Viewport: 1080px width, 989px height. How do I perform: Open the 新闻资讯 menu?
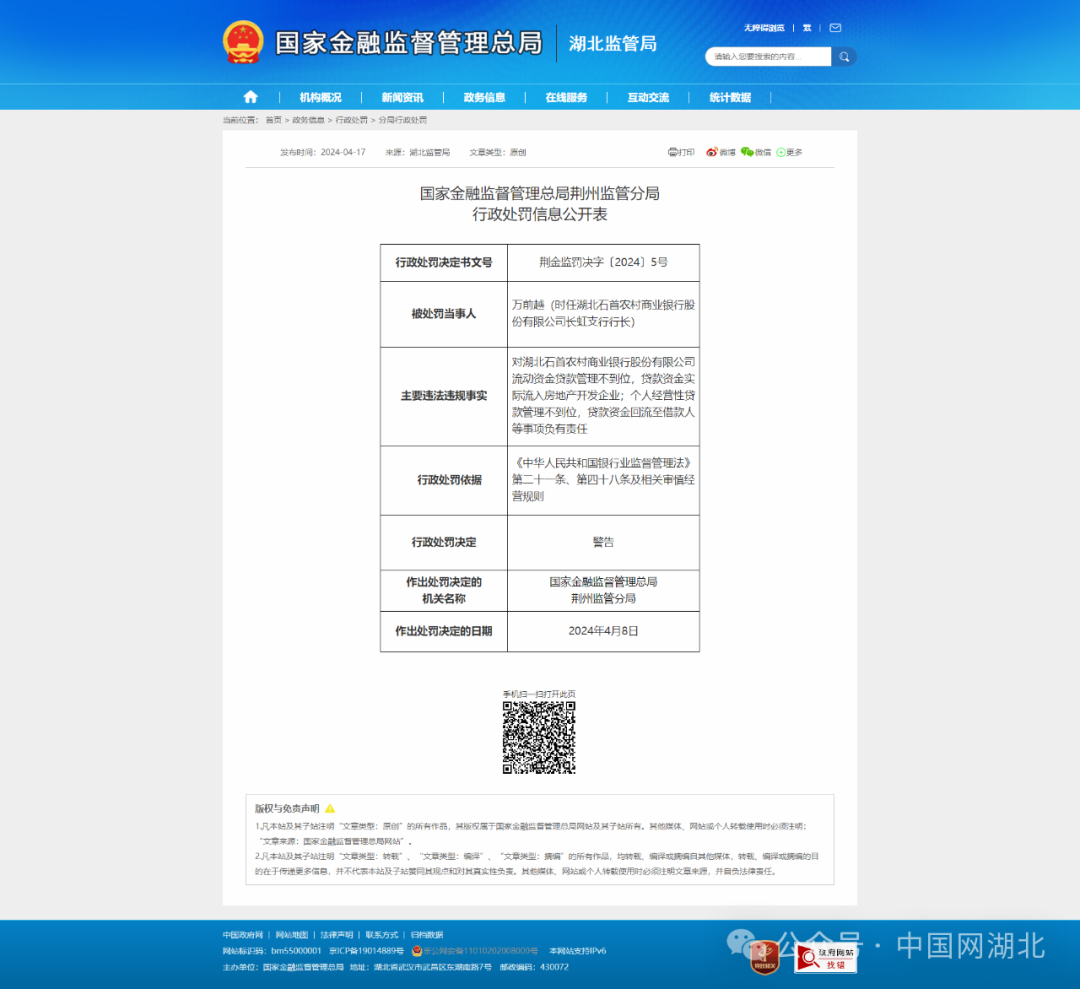click(x=402, y=97)
